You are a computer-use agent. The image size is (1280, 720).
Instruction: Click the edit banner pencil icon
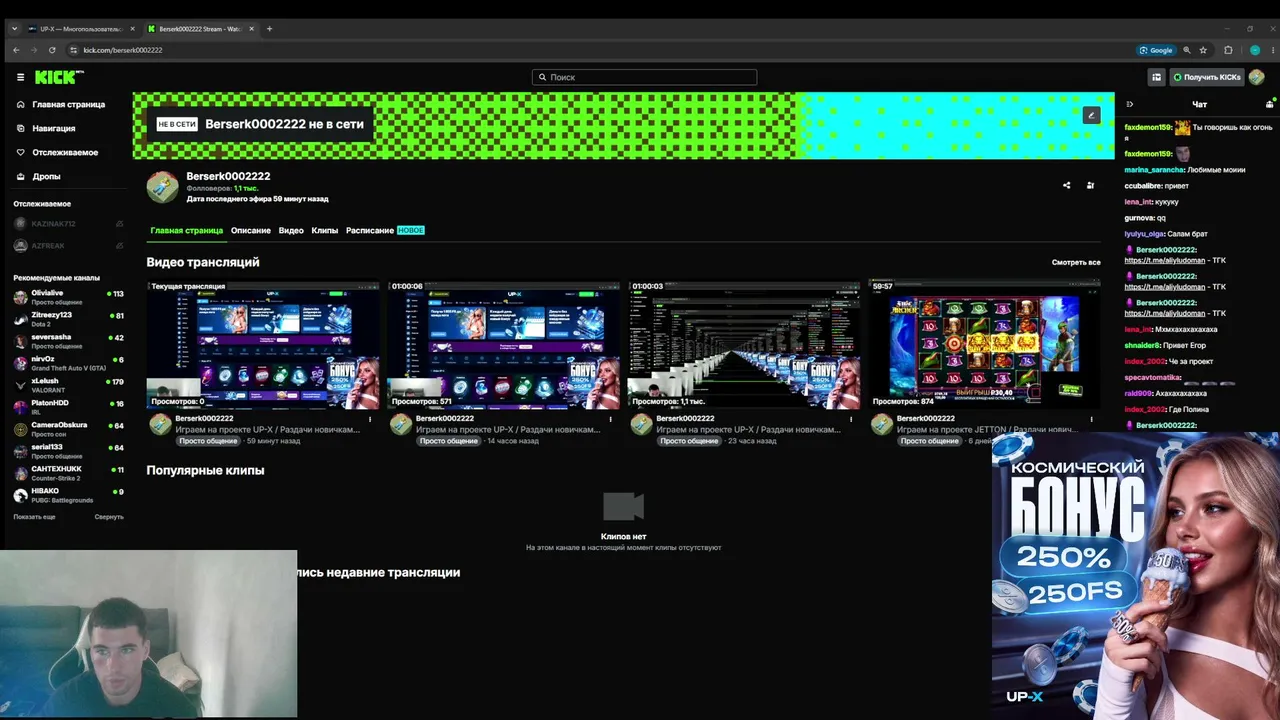click(1092, 115)
